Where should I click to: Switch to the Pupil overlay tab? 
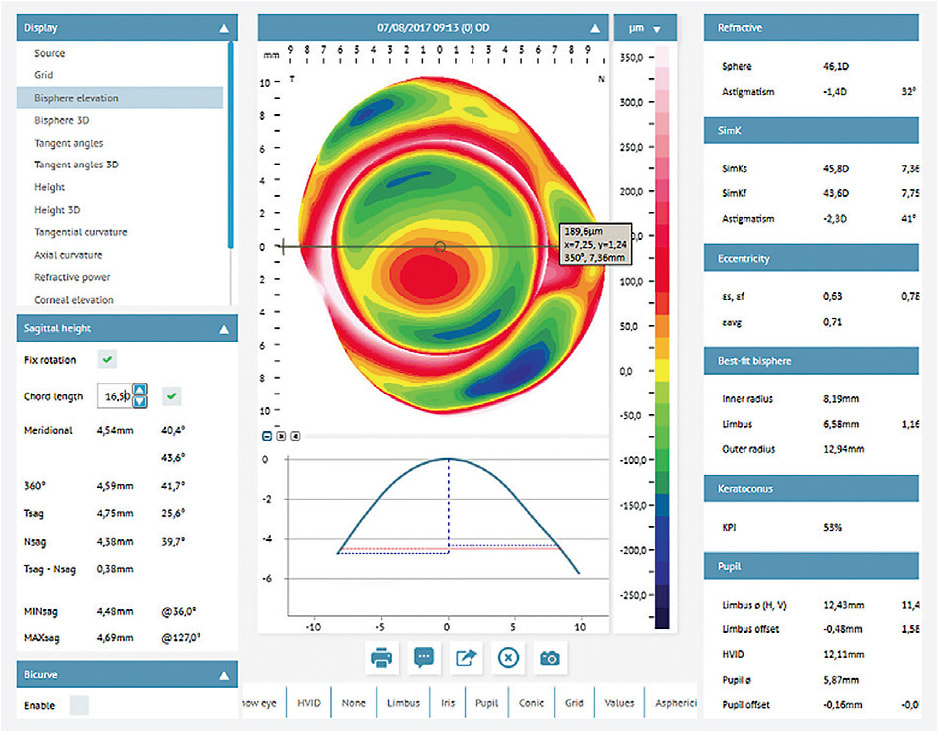click(x=486, y=702)
